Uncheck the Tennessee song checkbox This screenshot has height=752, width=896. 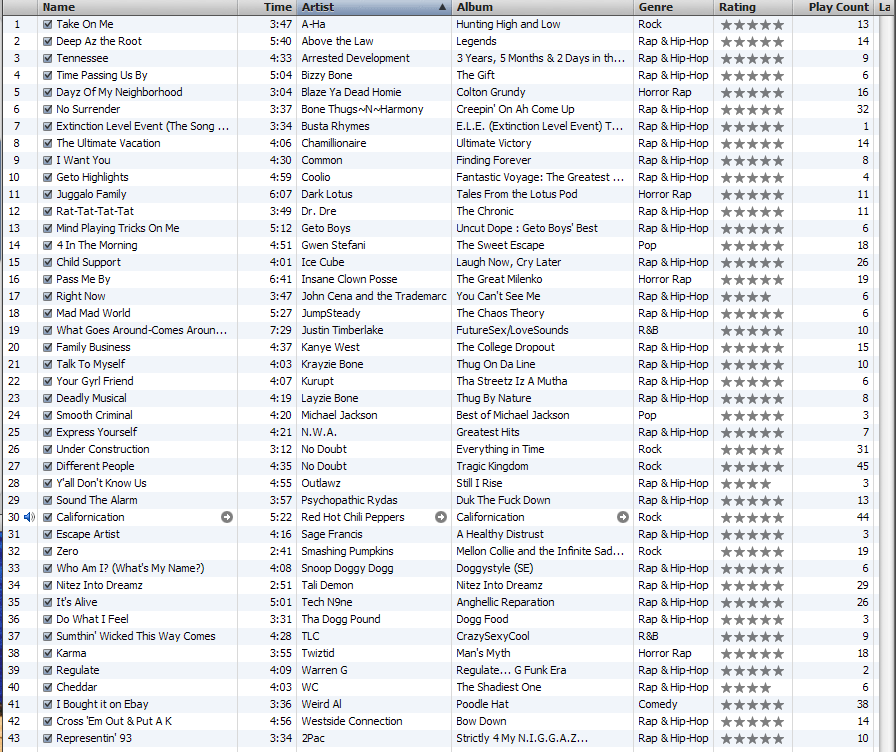(x=48, y=58)
